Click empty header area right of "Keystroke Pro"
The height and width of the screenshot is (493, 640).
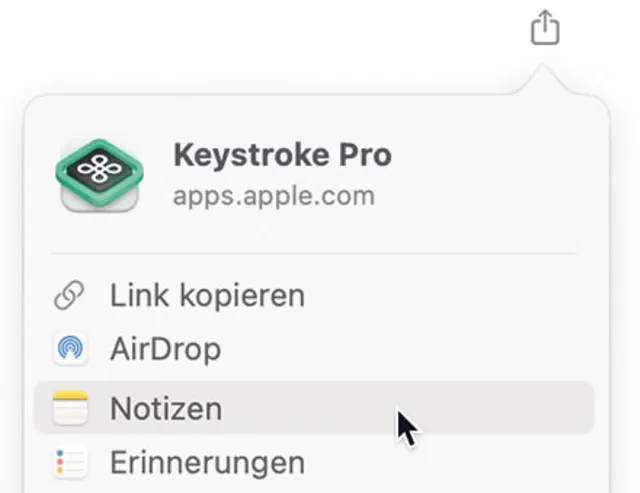490,156
